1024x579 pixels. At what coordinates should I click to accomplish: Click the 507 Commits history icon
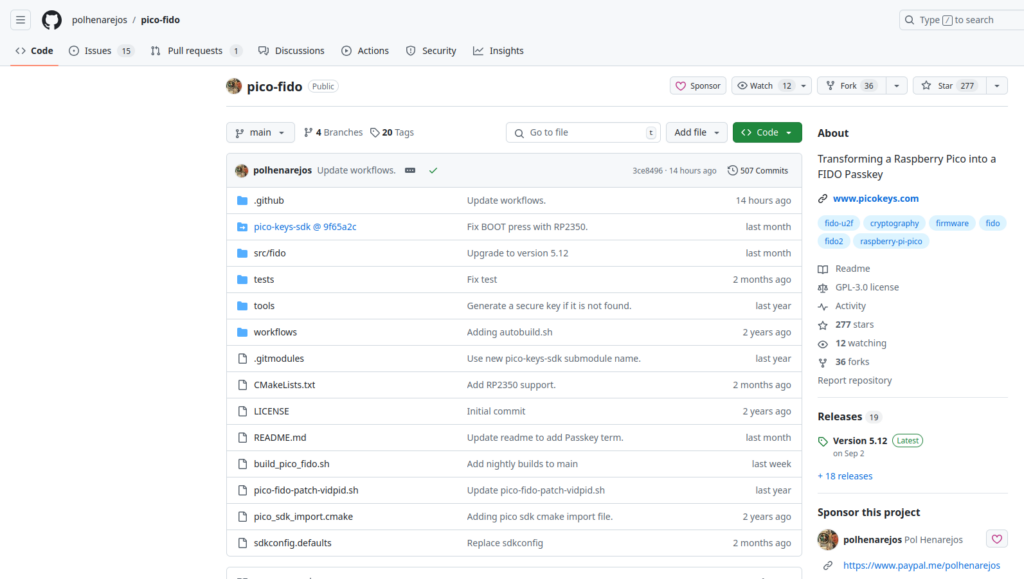click(x=732, y=170)
